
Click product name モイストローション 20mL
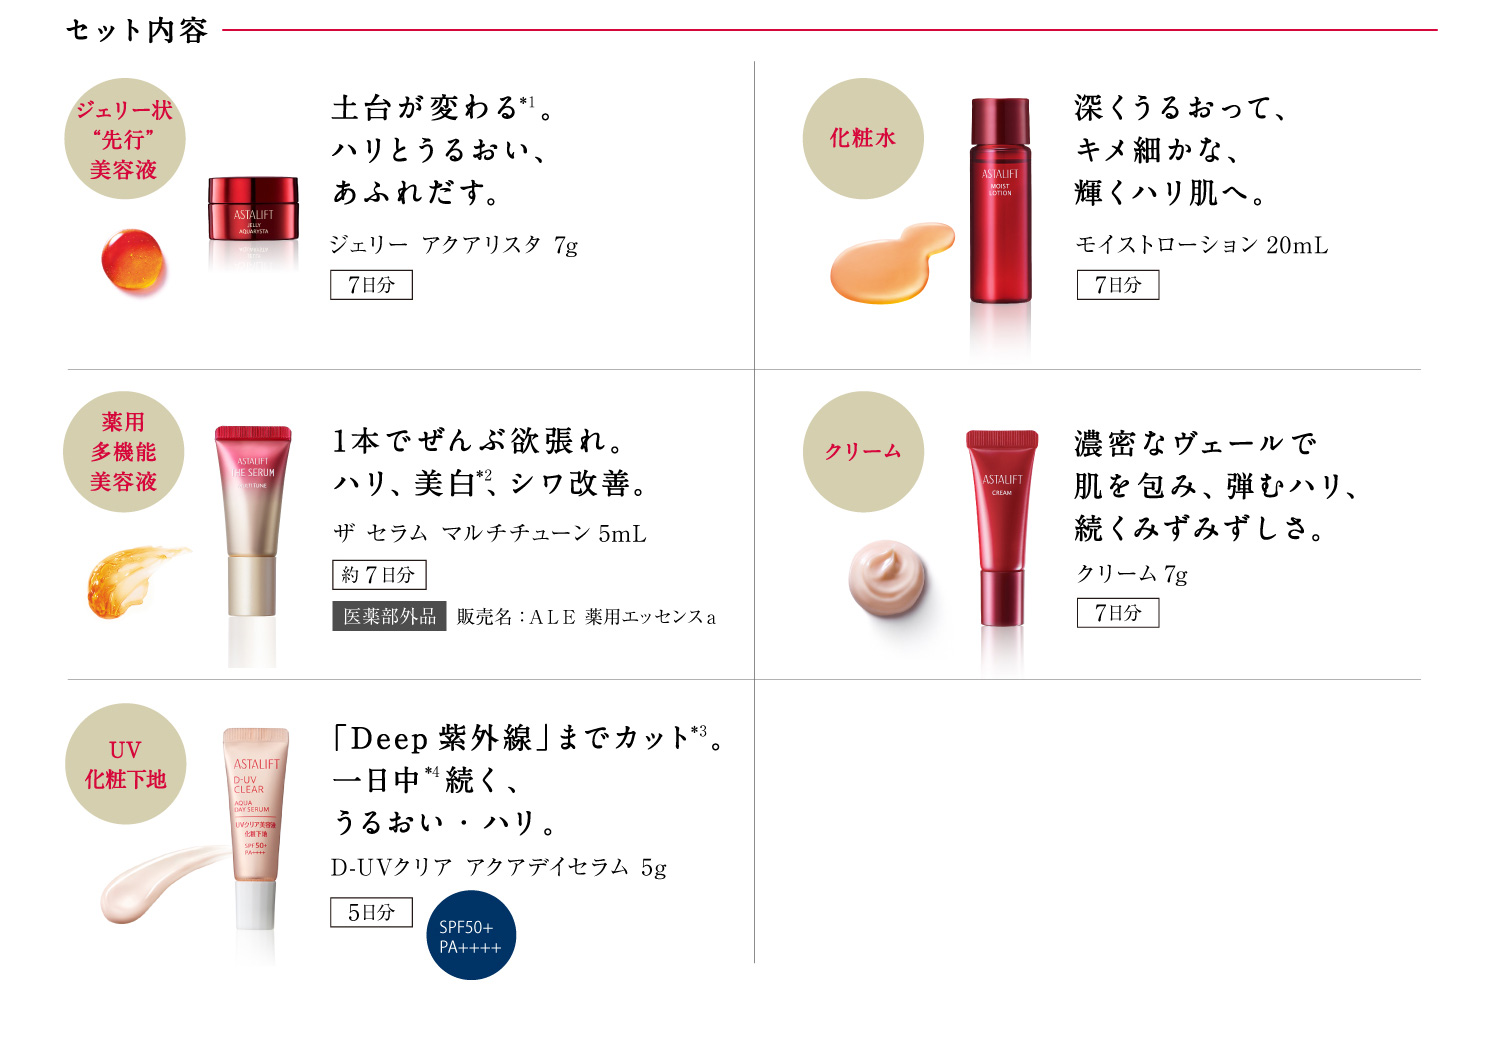pyautogui.click(x=1202, y=245)
